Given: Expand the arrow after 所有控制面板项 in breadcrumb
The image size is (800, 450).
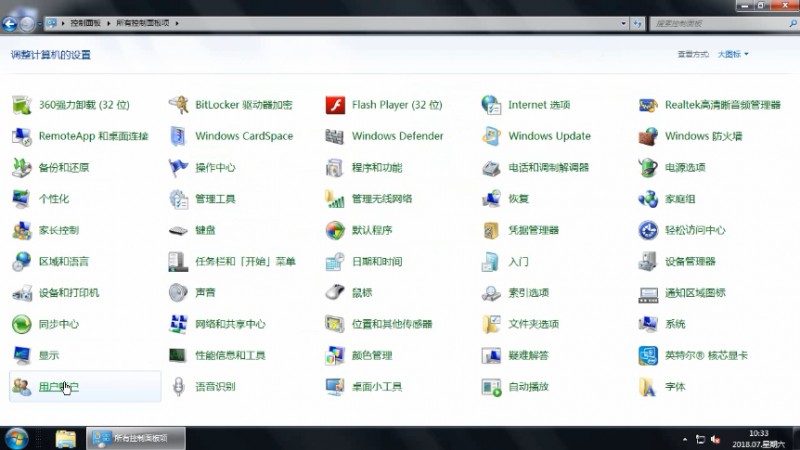Looking at the screenshot, I should pyautogui.click(x=177, y=23).
